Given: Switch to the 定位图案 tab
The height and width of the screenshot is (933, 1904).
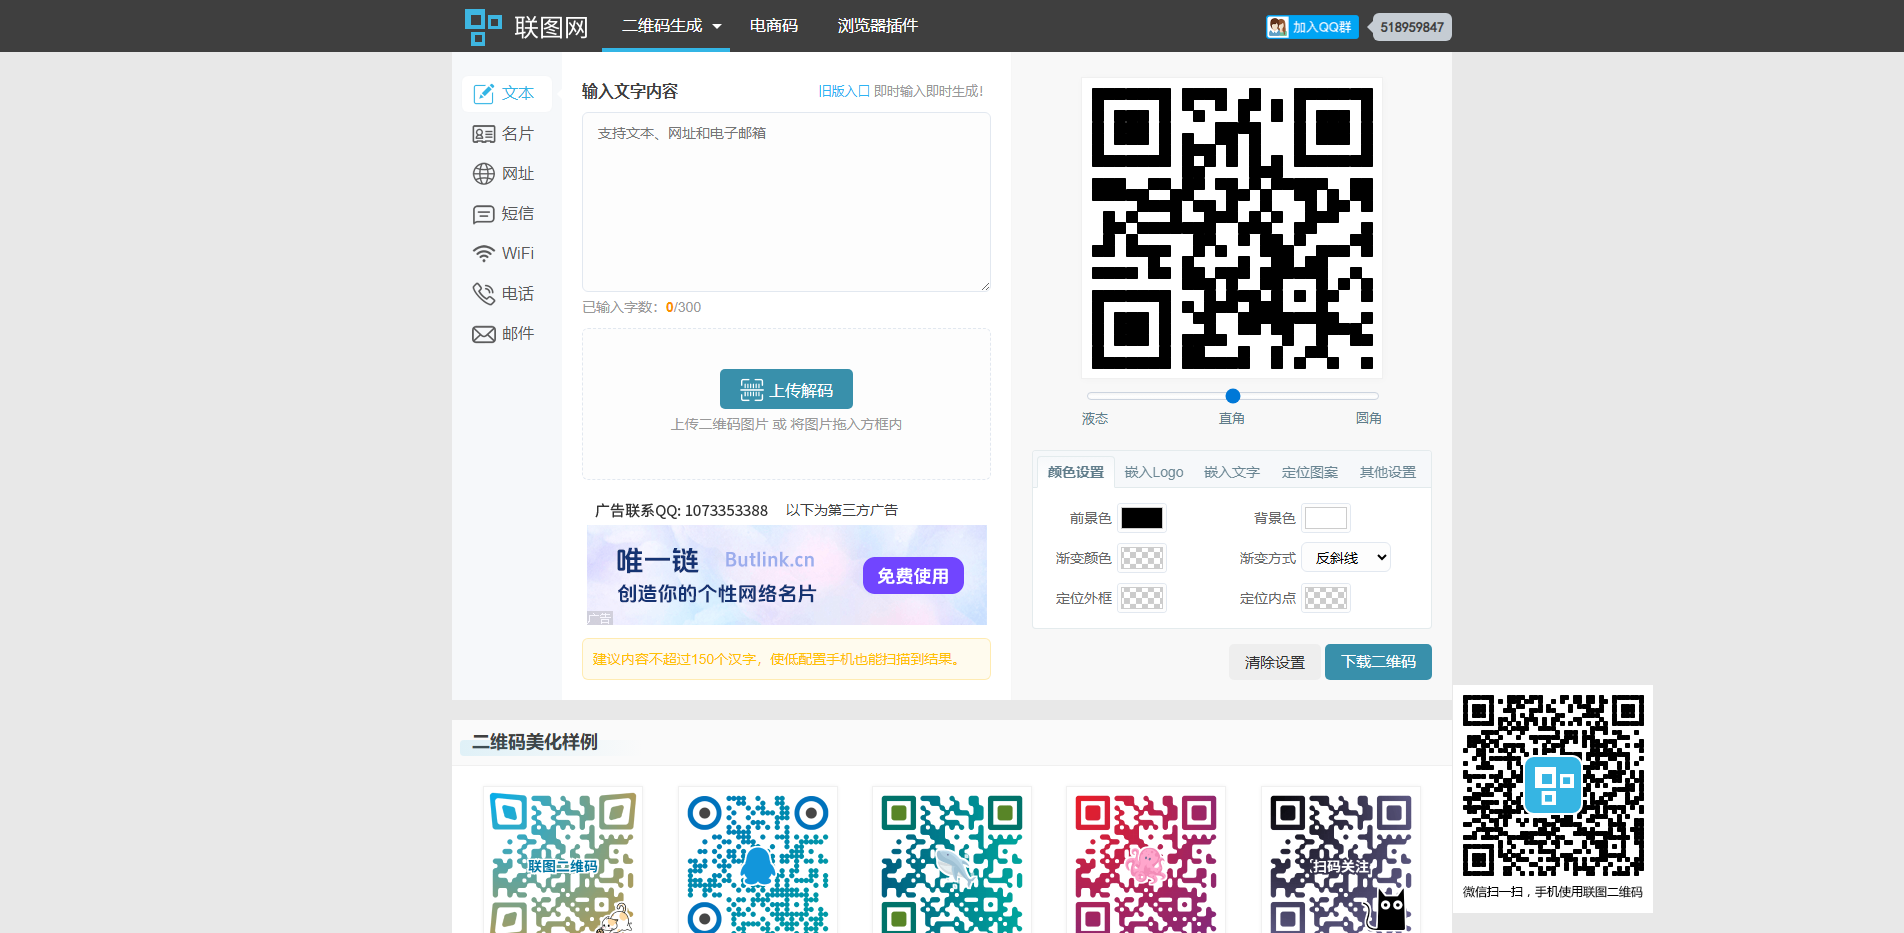Looking at the screenshot, I should (x=1309, y=471).
